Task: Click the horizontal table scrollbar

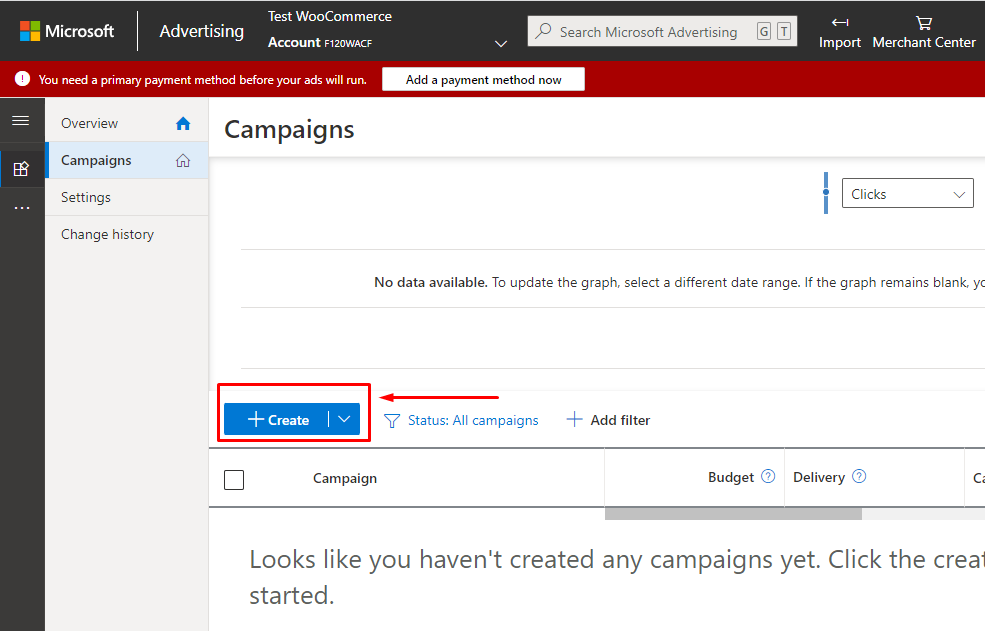Action: tap(733, 514)
